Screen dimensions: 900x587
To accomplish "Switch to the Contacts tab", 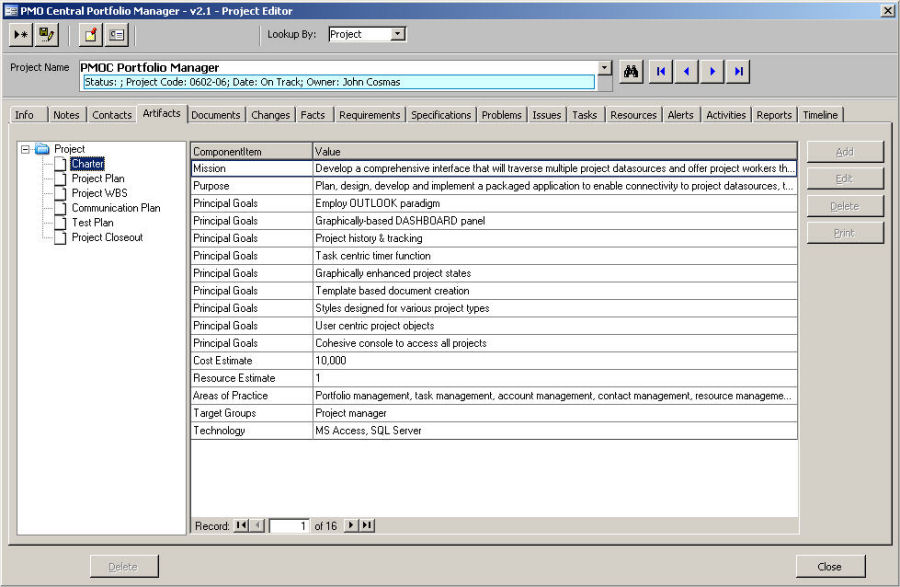I will pos(112,115).
